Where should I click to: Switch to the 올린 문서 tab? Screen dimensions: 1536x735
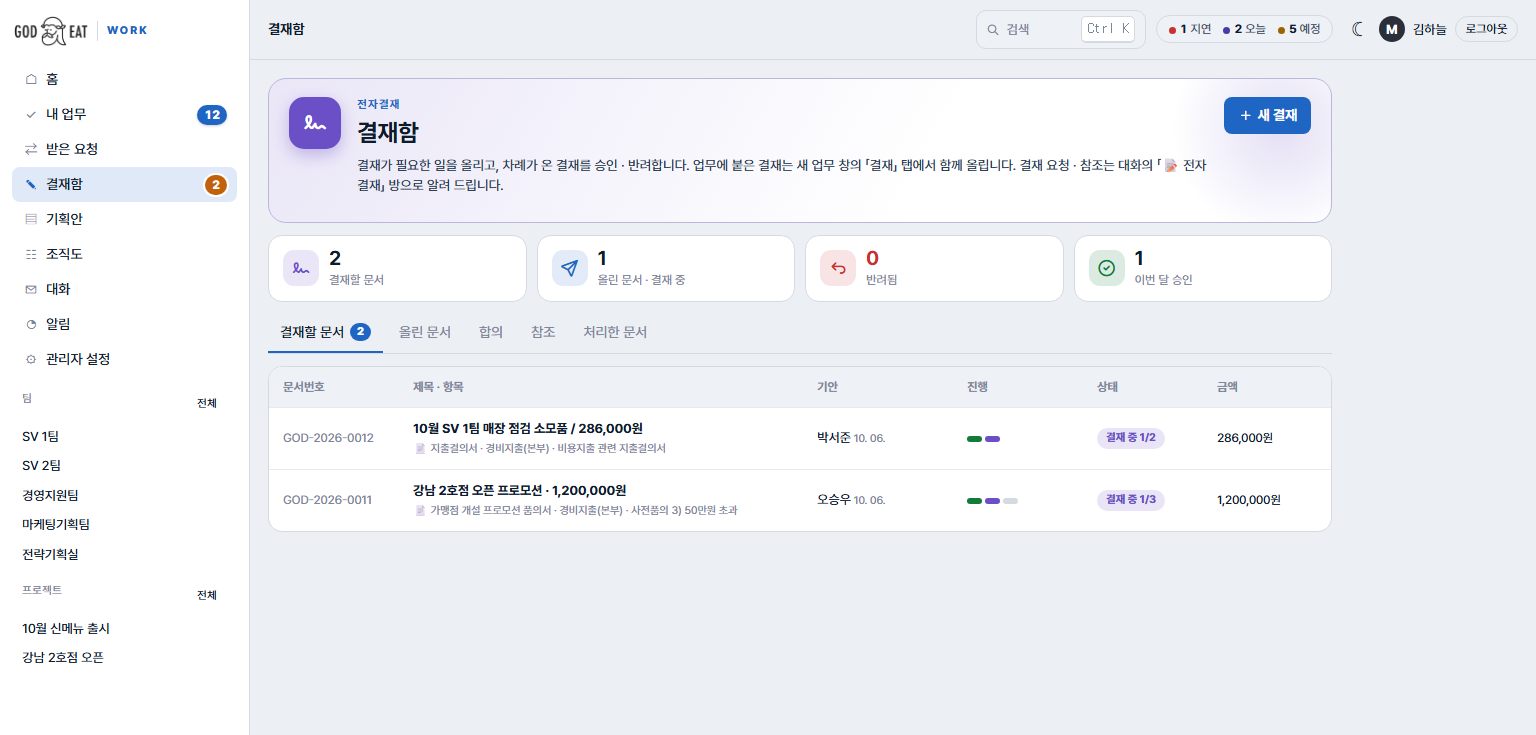click(425, 332)
